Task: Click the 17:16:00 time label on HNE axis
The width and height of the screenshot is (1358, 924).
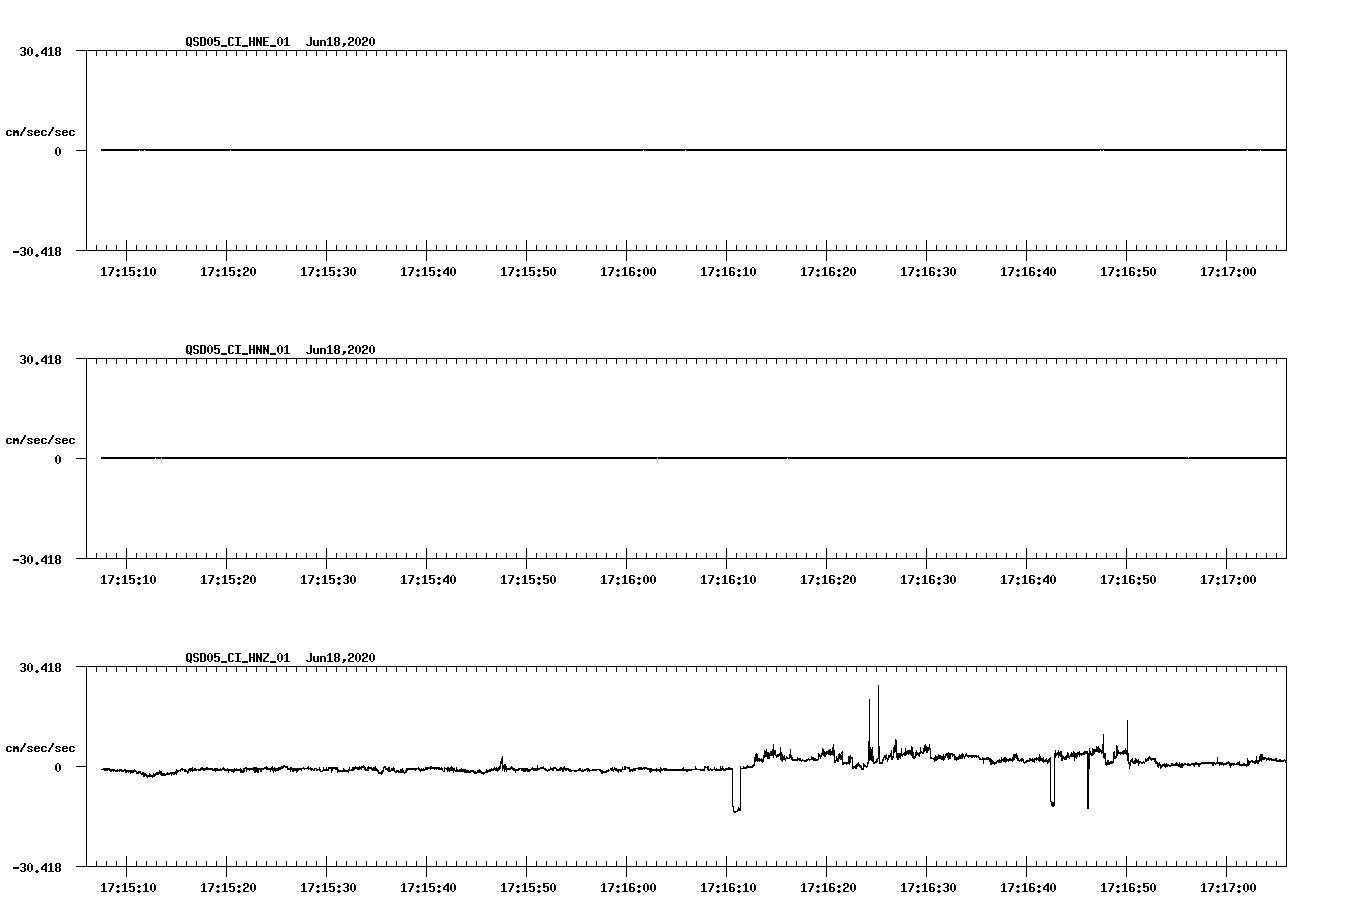Action: (x=628, y=272)
